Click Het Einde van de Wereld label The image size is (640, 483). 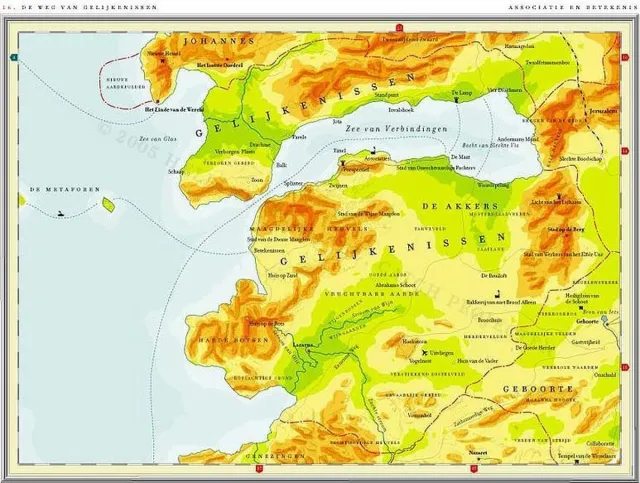174,109
